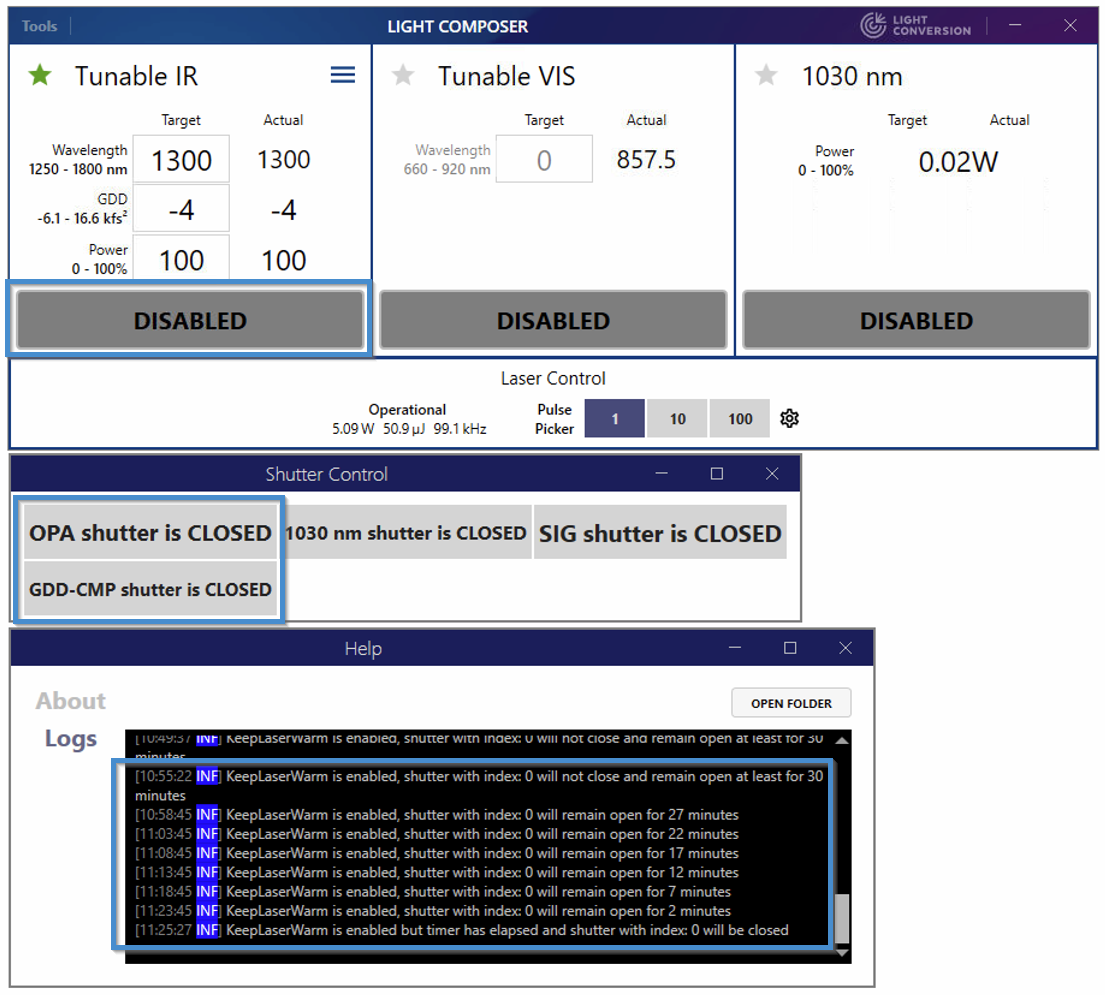
Task: Open the Tunable IR hamburger menu
Action: click(x=342, y=75)
